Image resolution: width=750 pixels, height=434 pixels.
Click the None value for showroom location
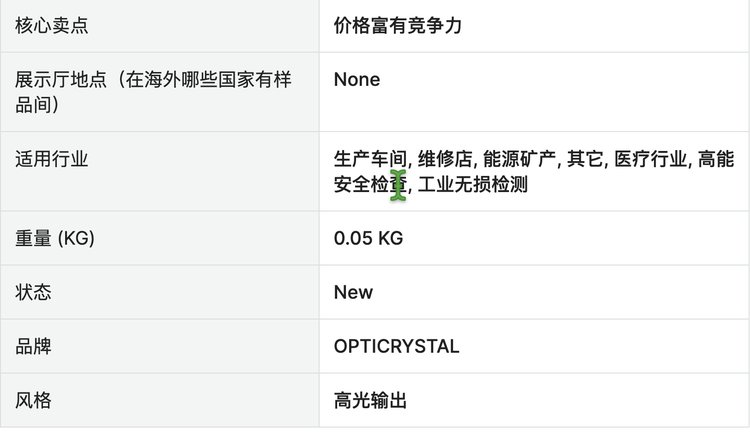(357, 80)
